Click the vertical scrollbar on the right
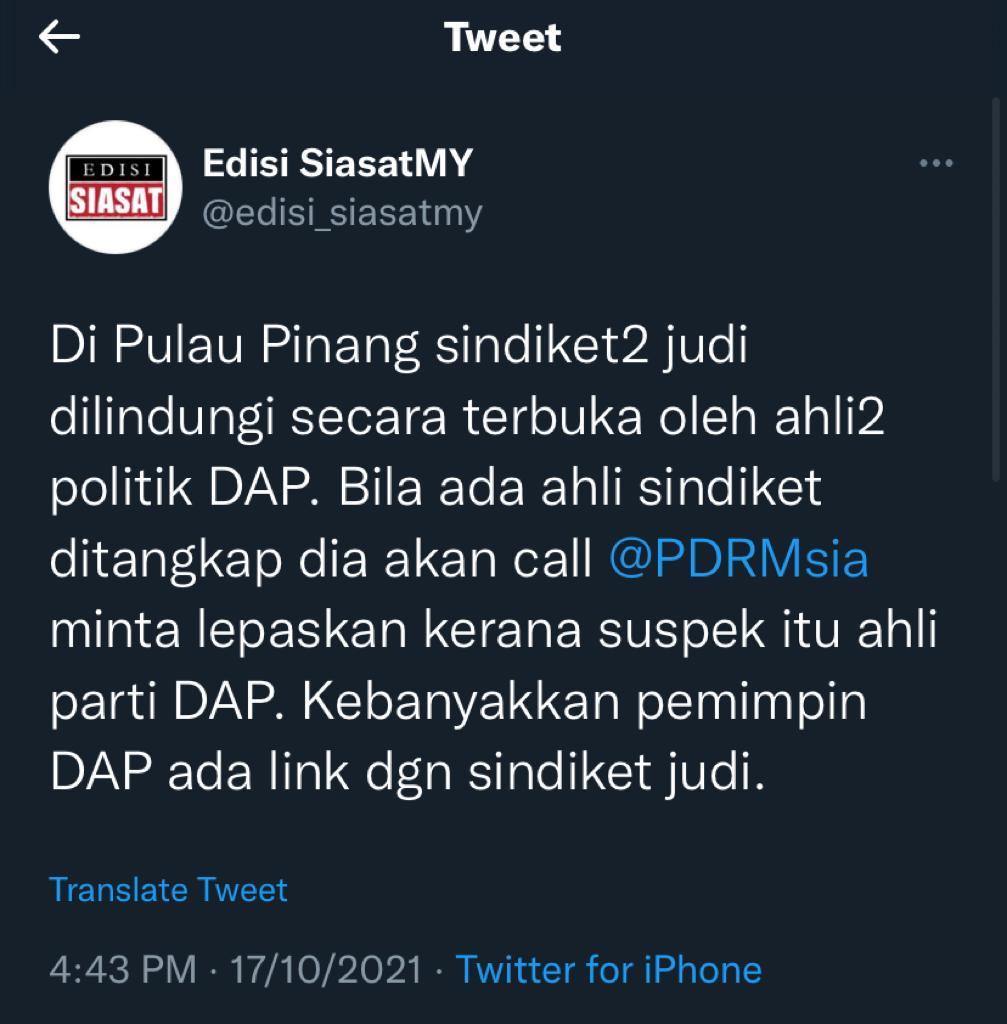Image resolution: width=1007 pixels, height=1024 pixels. (x=996, y=289)
